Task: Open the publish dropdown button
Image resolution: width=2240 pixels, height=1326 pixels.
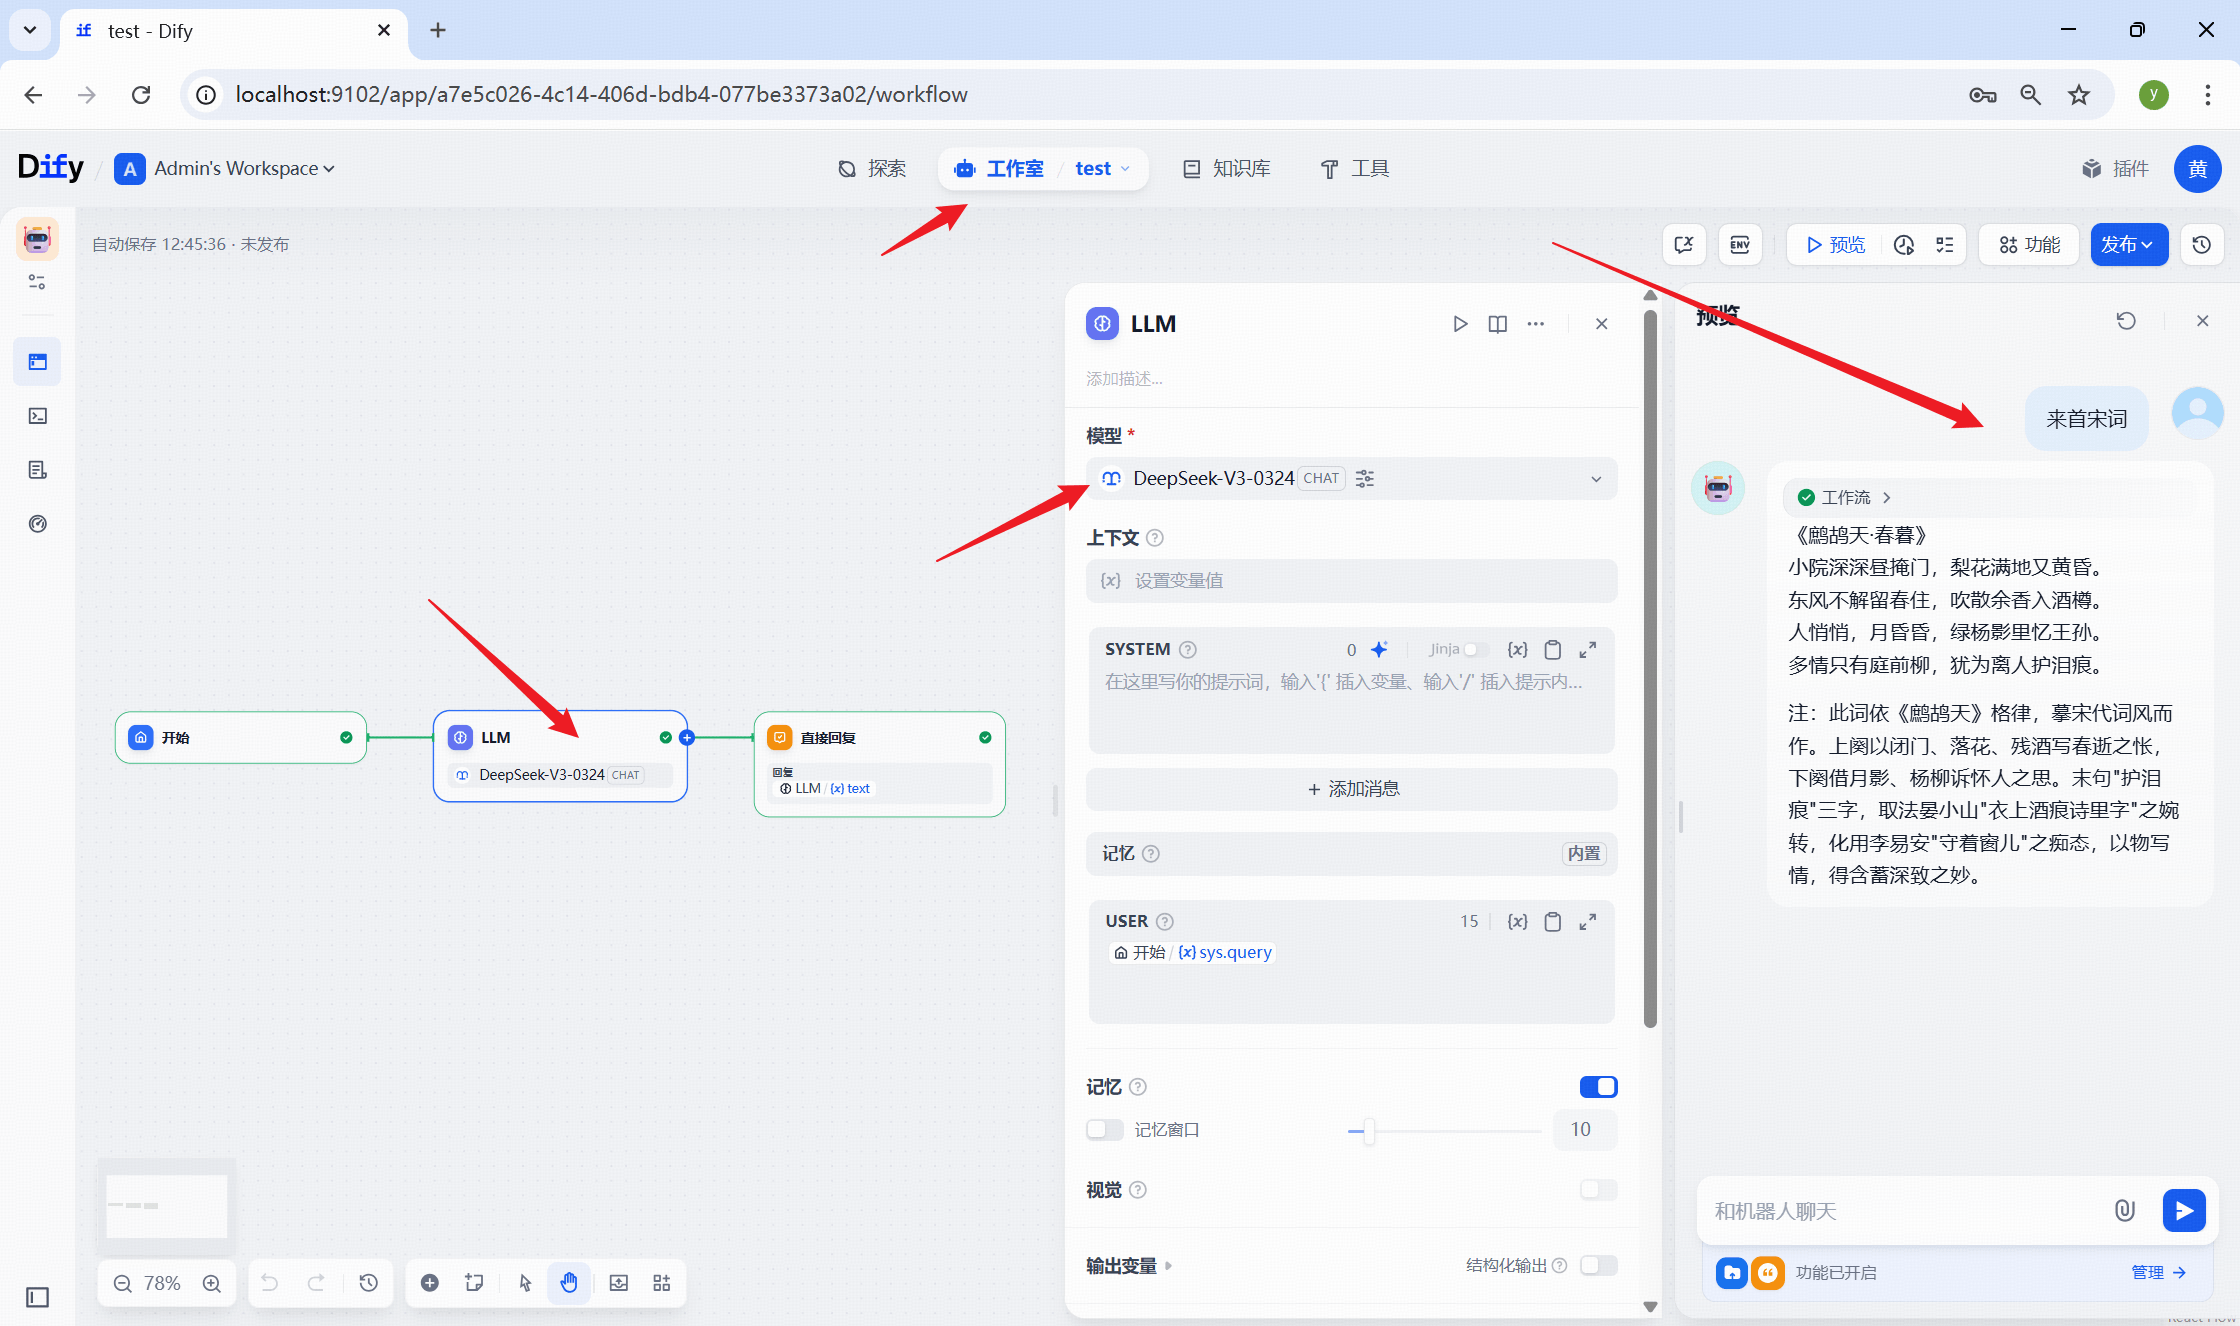Action: 2128,245
